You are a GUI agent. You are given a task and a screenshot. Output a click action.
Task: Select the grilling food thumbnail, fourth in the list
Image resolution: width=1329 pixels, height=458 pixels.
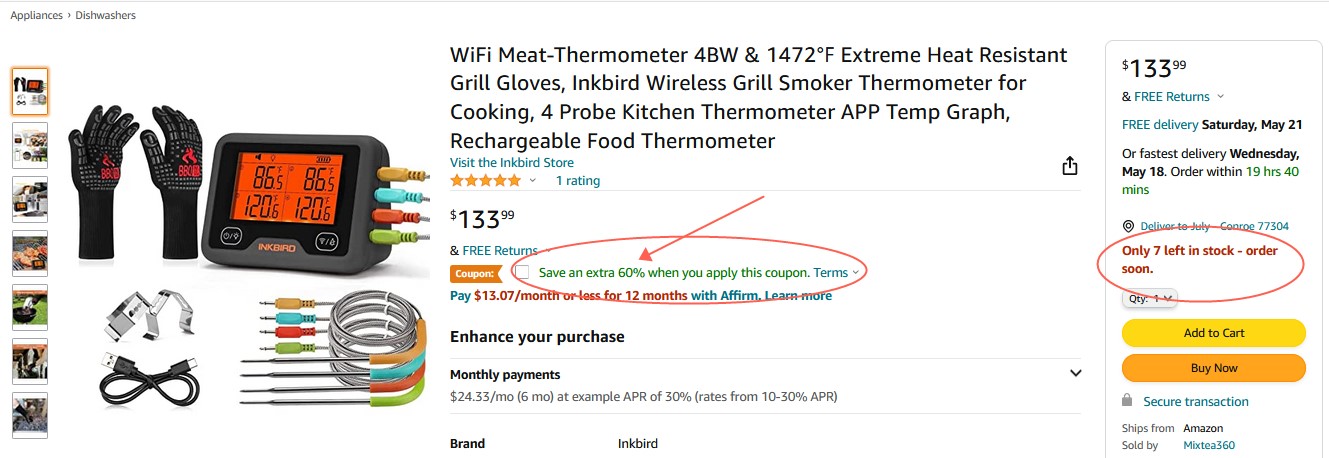pos(30,253)
